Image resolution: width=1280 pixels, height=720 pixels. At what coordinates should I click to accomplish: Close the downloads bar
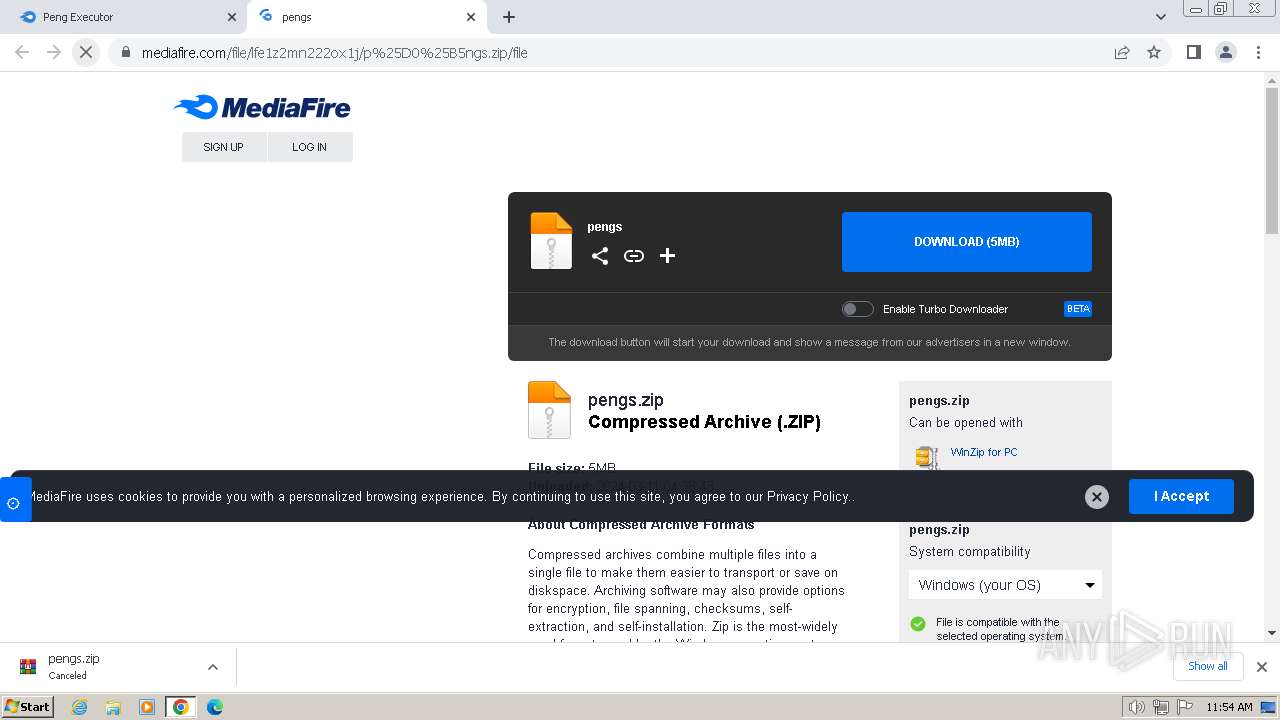coord(1262,667)
